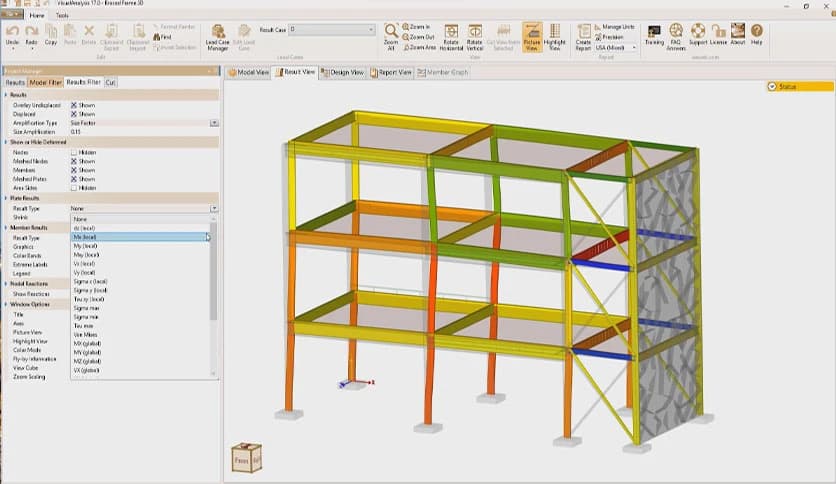
Task: Select Von Mises result type
Action: [x=140, y=335]
